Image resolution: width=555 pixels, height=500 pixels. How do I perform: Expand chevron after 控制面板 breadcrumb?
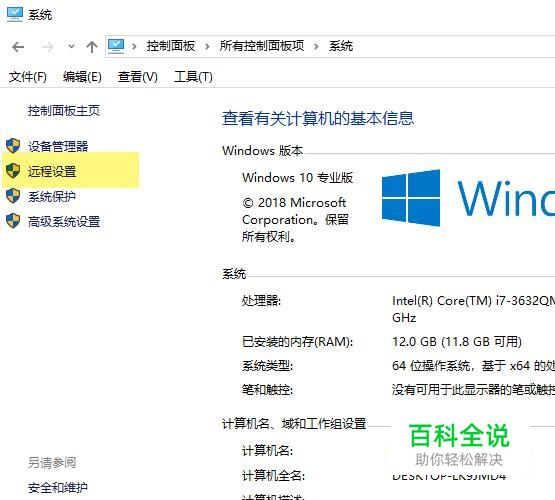[x=207, y=46]
